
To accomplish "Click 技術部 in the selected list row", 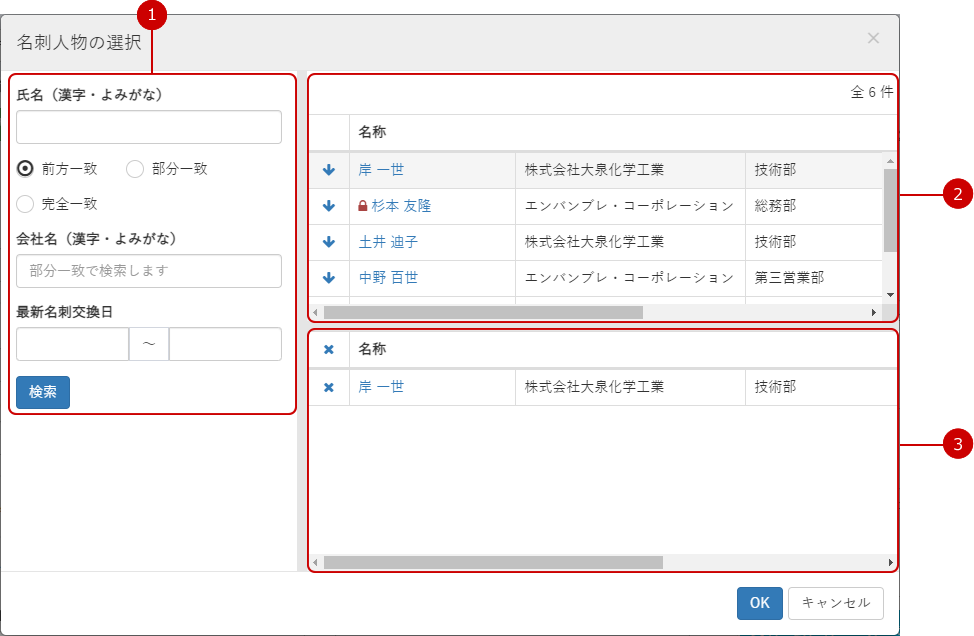I will click(x=775, y=387).
